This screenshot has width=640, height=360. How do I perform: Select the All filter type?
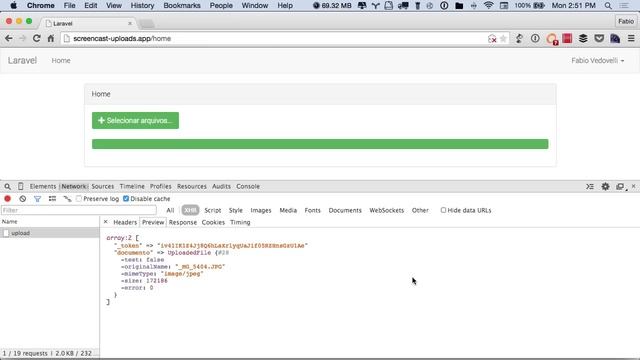click(x=170, y=210)
